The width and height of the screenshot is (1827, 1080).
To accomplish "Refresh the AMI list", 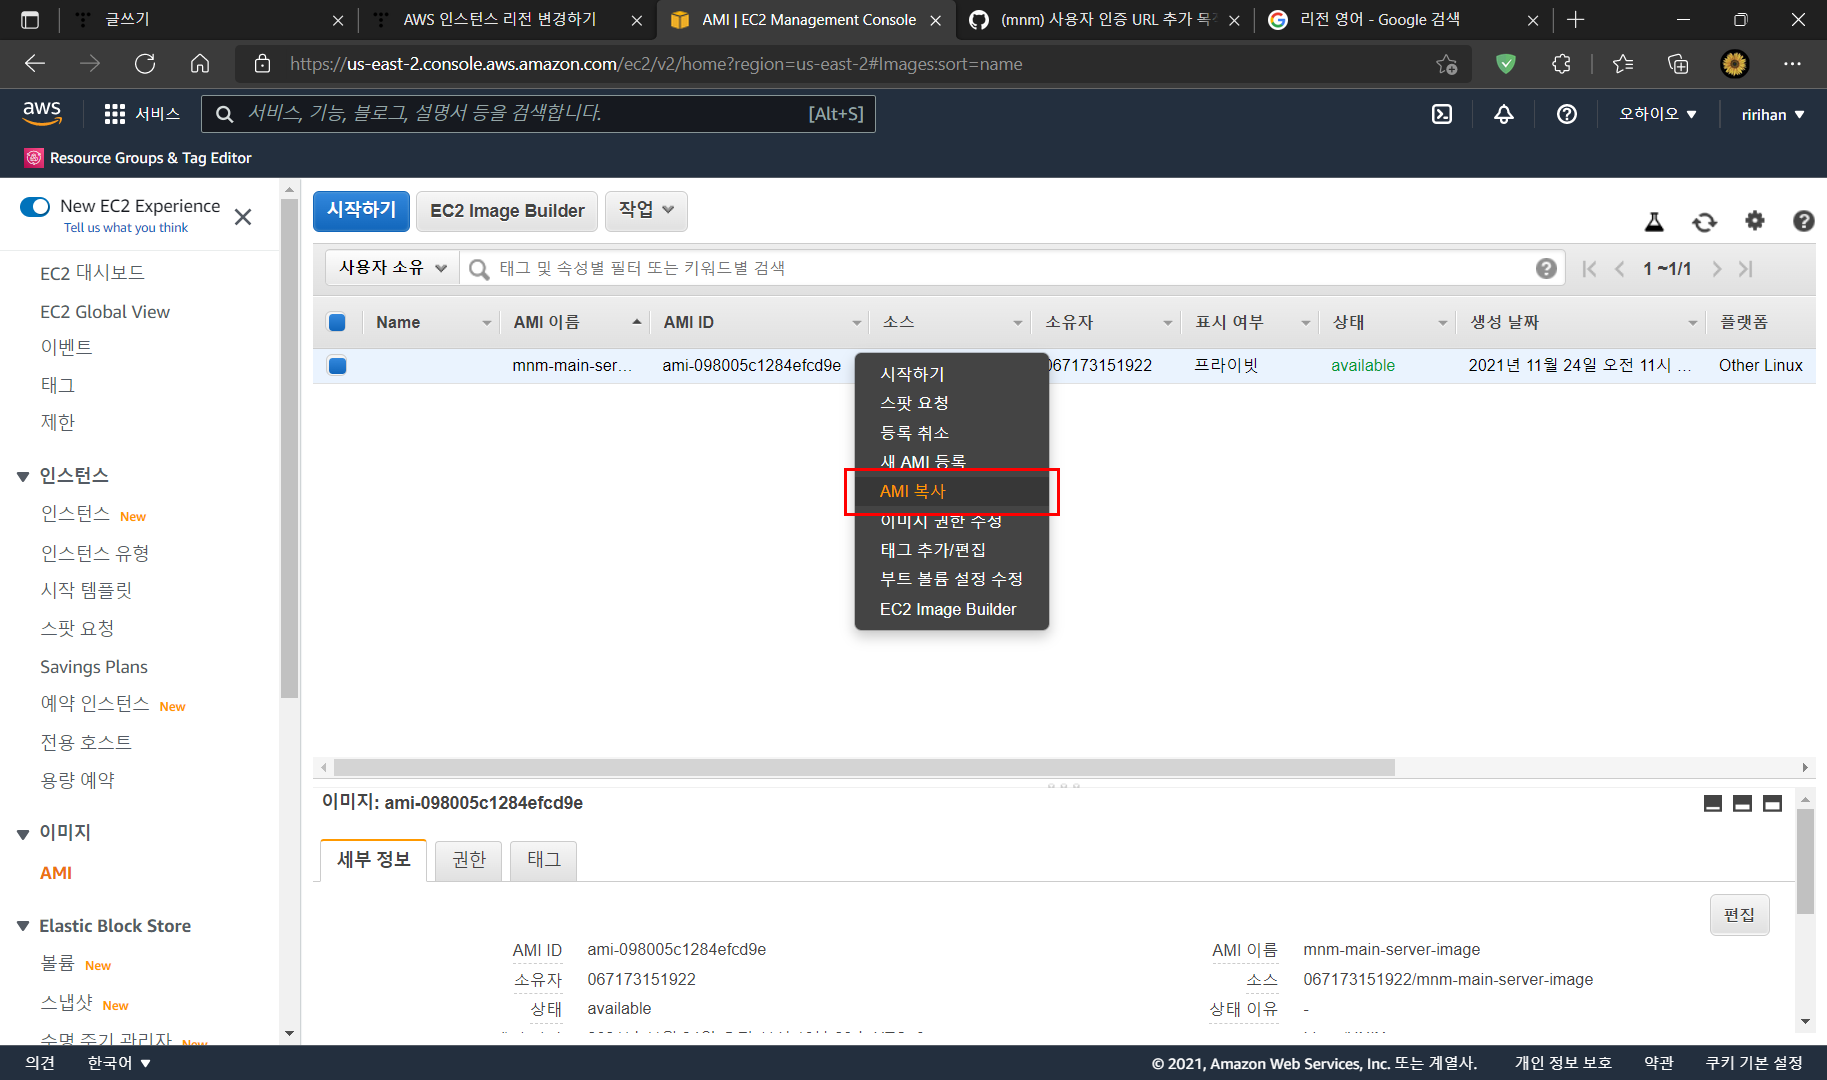I will point(1705,221).
